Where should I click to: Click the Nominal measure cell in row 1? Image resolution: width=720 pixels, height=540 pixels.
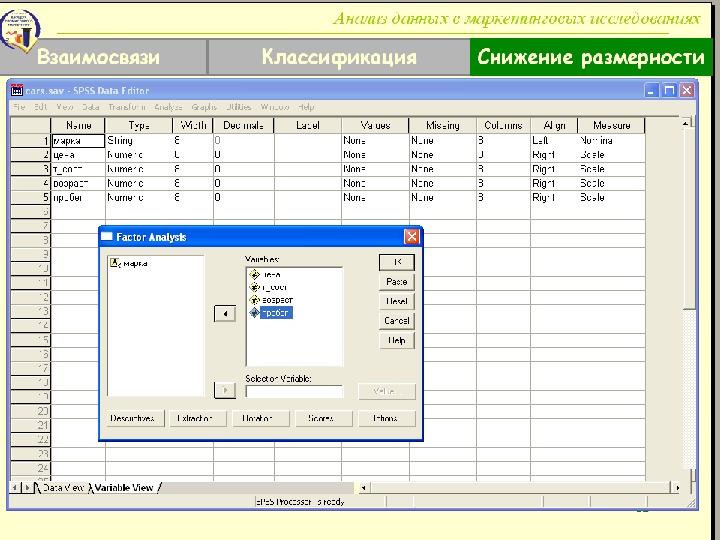pos(611,141)
